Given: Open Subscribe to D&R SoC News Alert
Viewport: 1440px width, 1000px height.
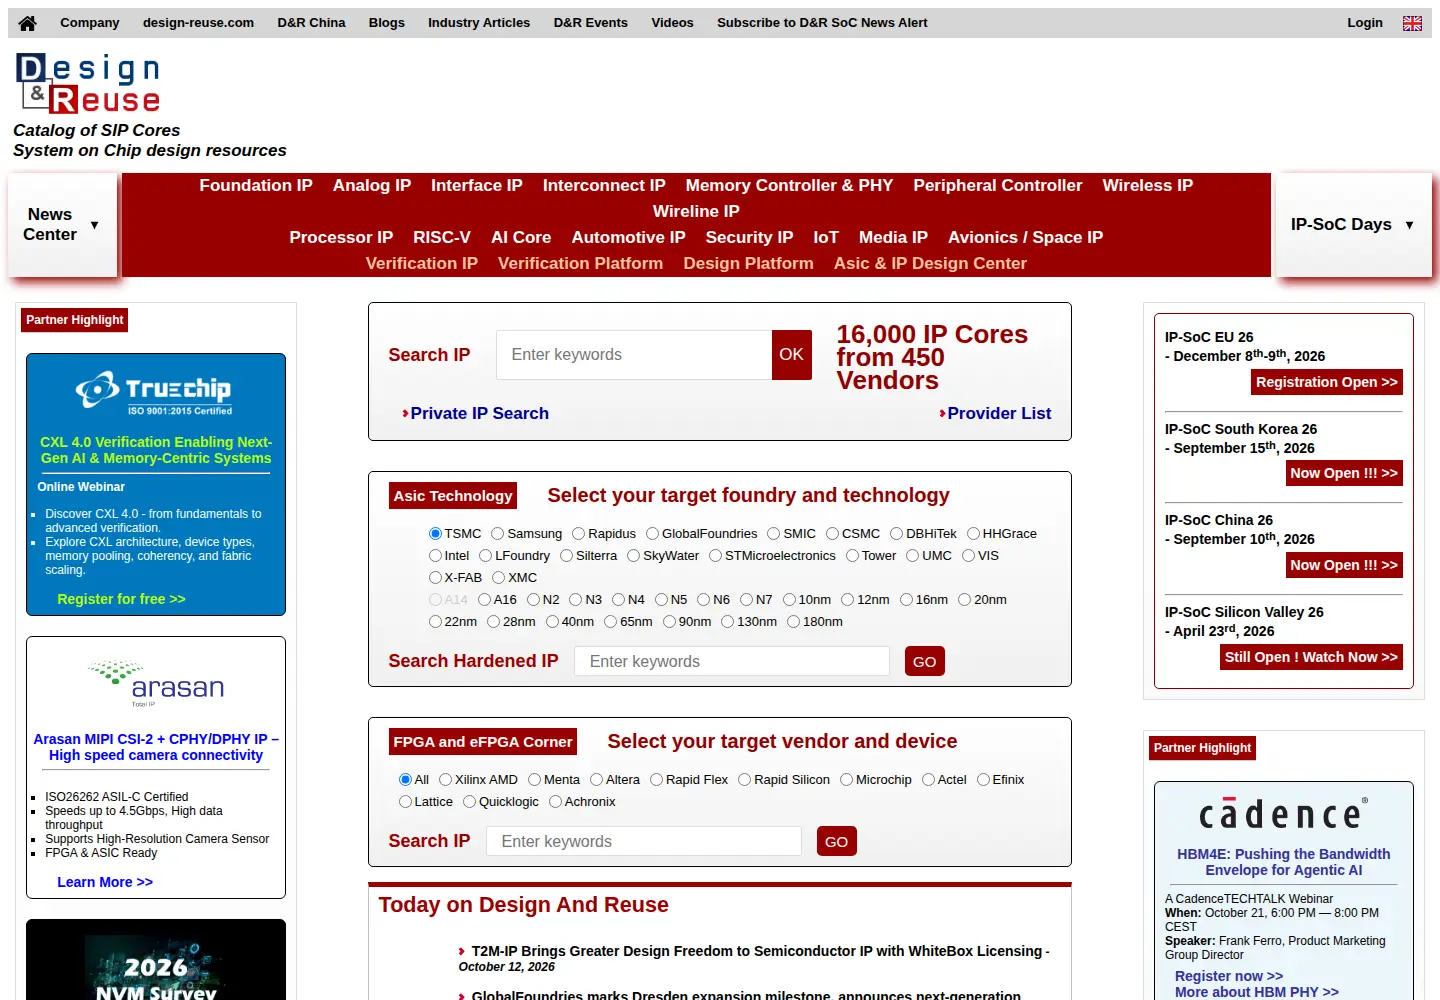Looking at the screenshot, I should point(822,23).
